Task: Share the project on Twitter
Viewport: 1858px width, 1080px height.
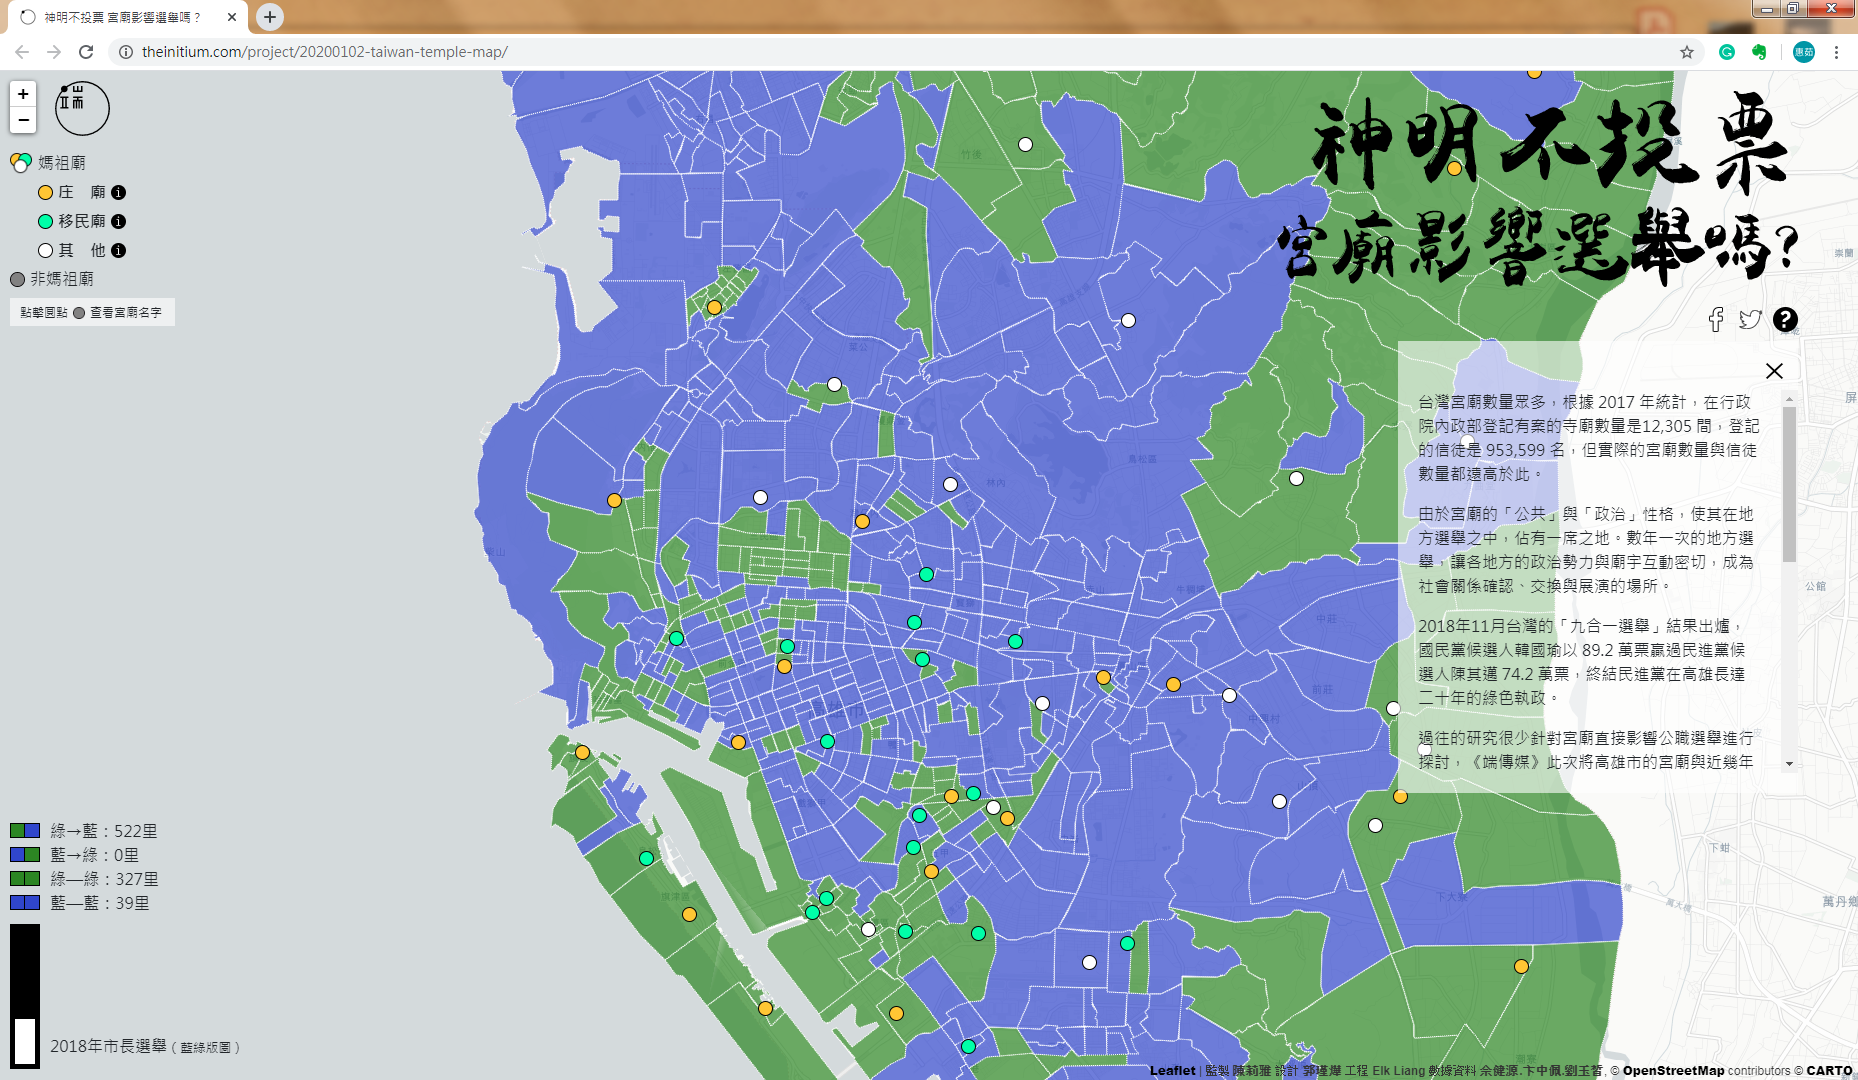Action: pos(1750,320)
